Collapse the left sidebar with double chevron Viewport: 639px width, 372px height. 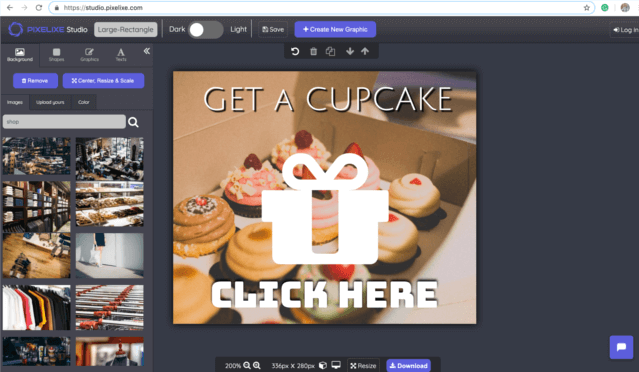(147, 51)
